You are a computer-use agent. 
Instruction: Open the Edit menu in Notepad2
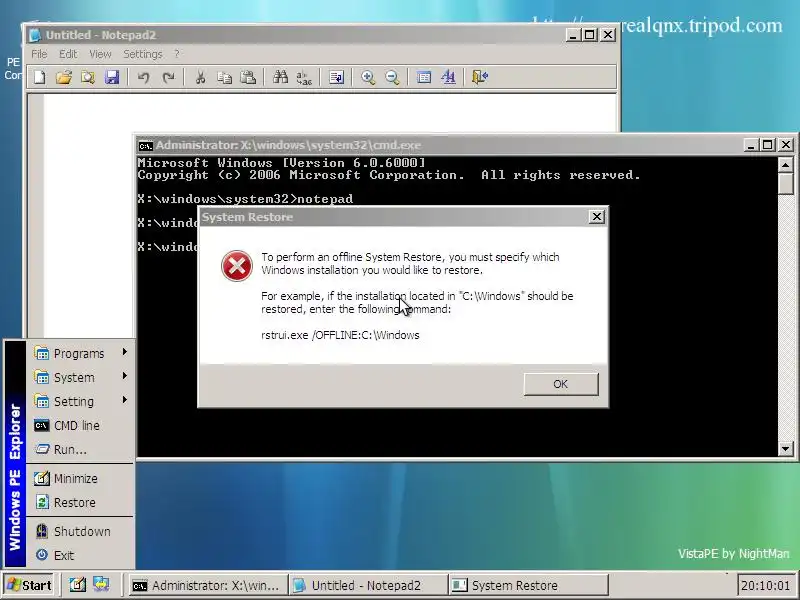[68, 54]
